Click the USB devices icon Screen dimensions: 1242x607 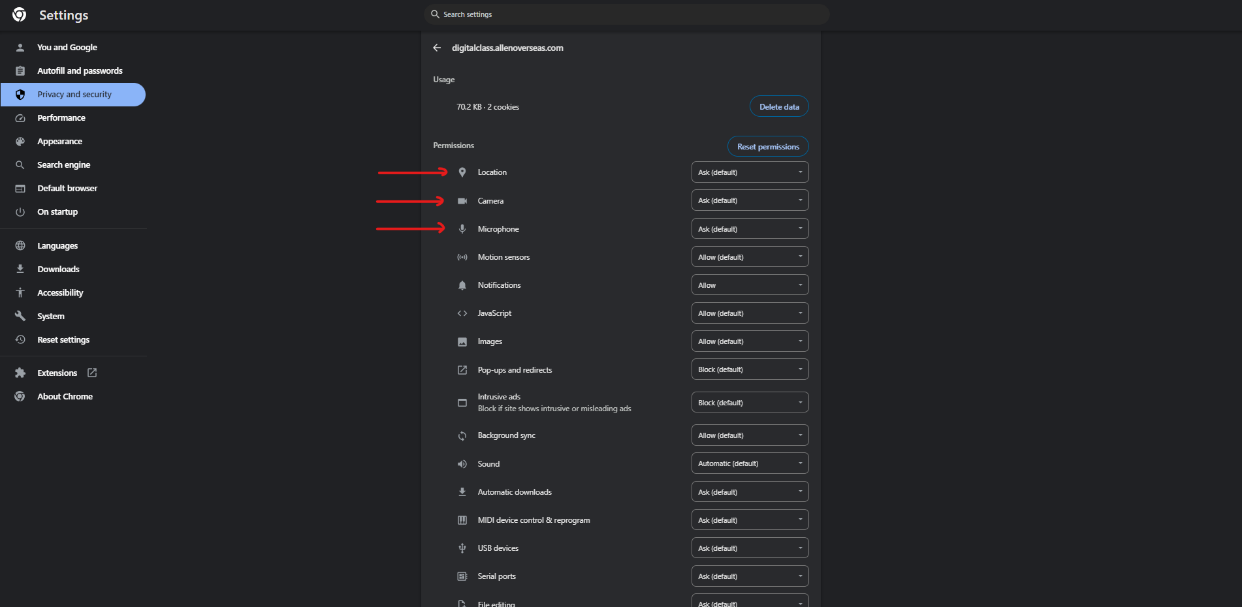pos(462,548)
